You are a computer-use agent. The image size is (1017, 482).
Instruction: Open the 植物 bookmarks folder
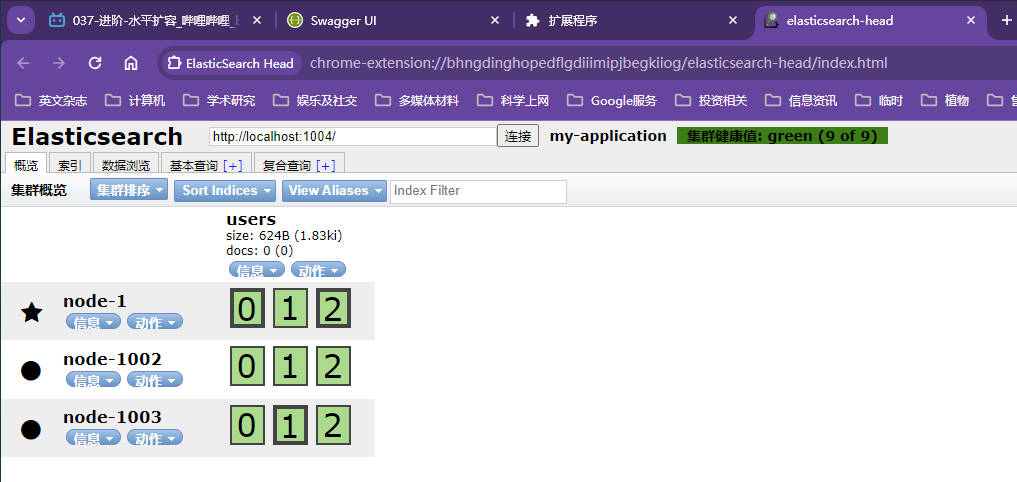point(945,101)
